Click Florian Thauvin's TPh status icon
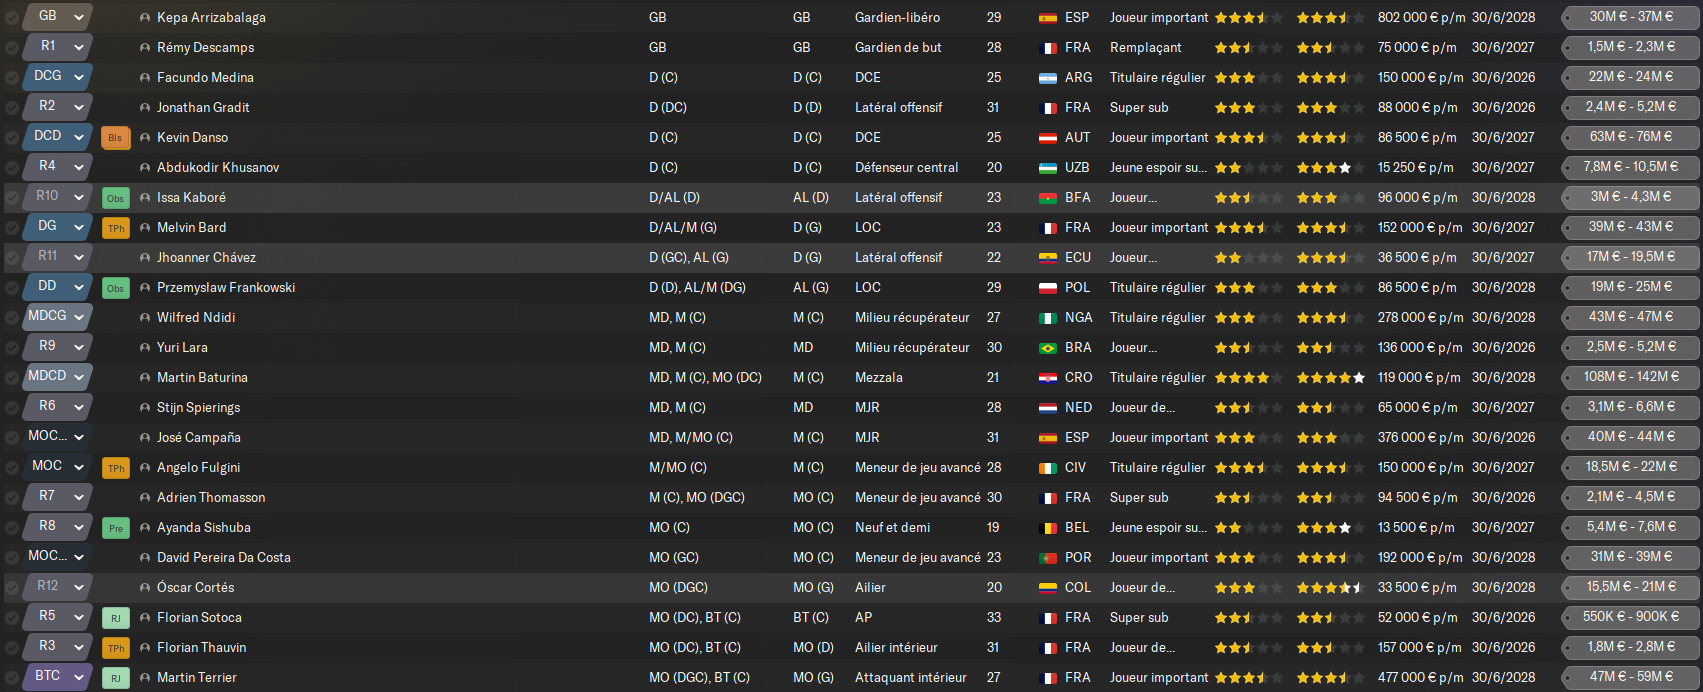 pyautogui.click(x=115, y=648)
